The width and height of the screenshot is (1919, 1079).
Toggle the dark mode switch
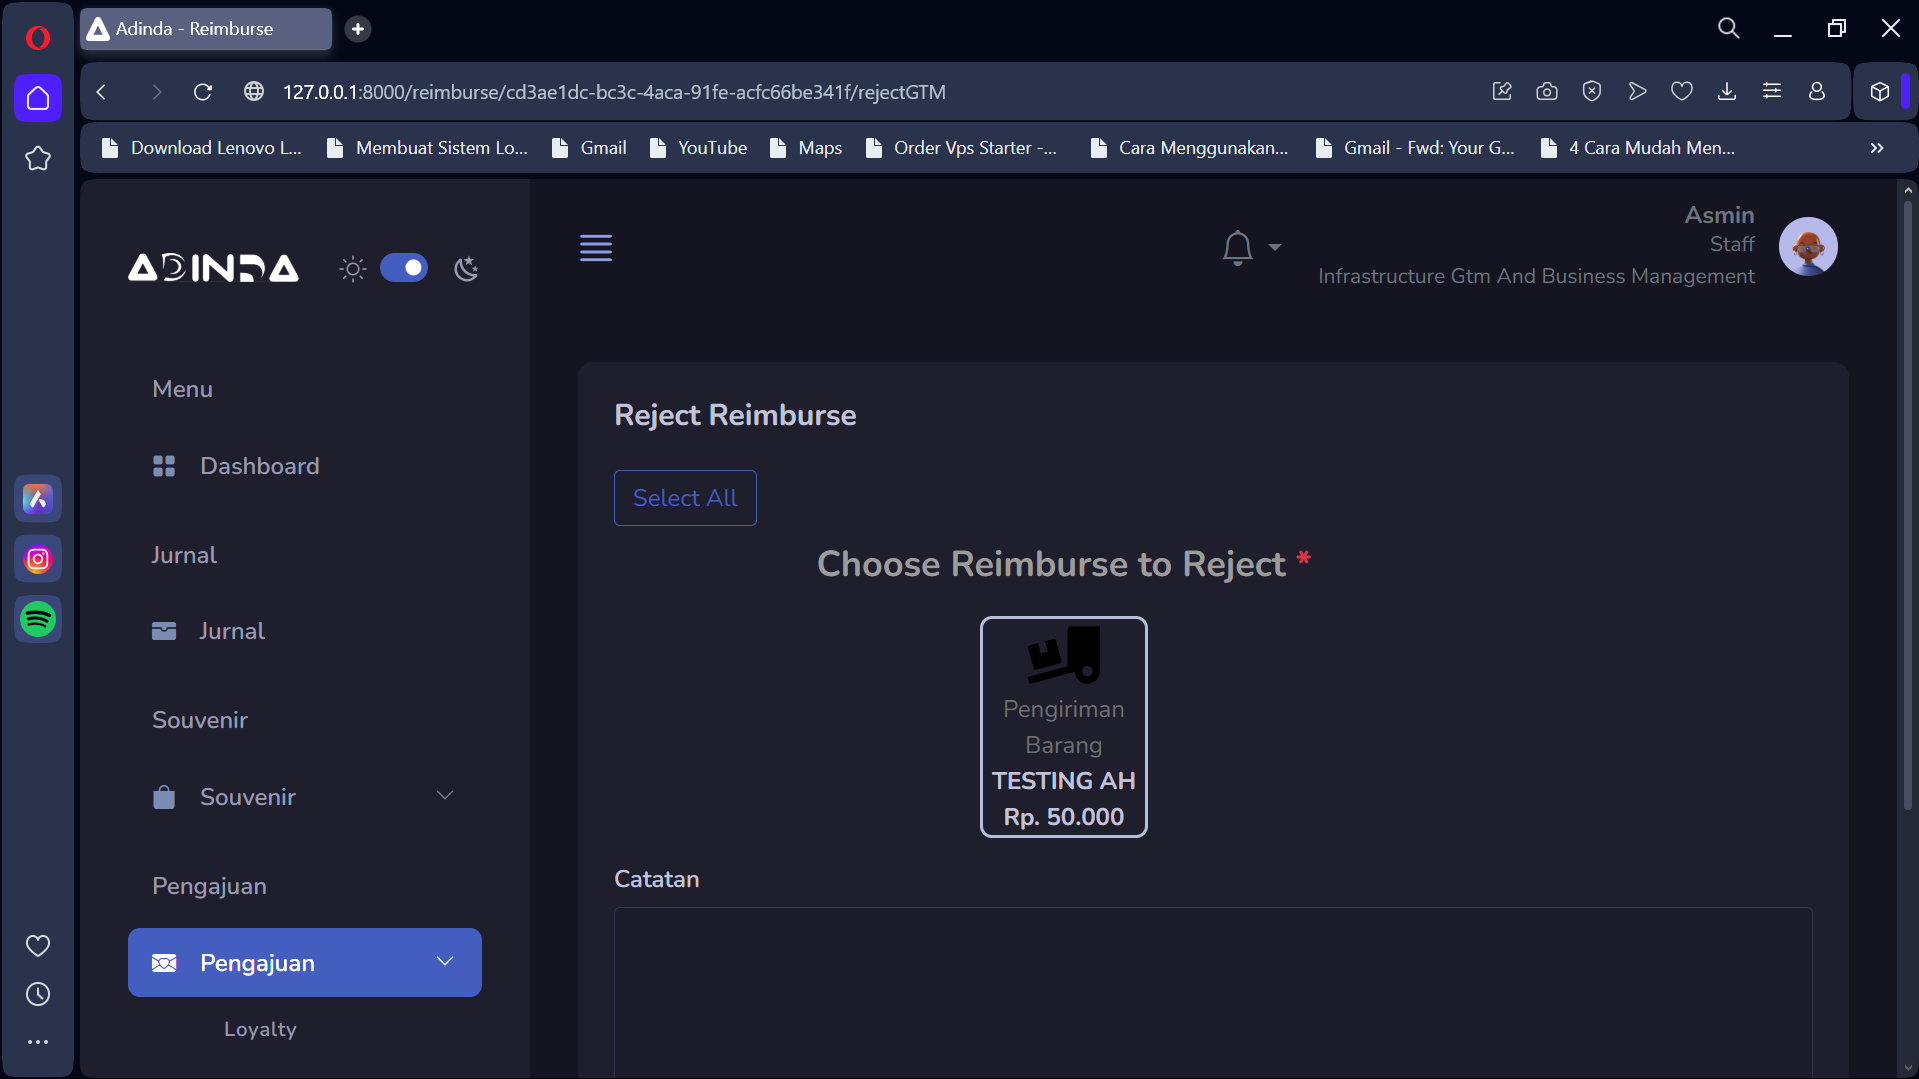point(404,269)
